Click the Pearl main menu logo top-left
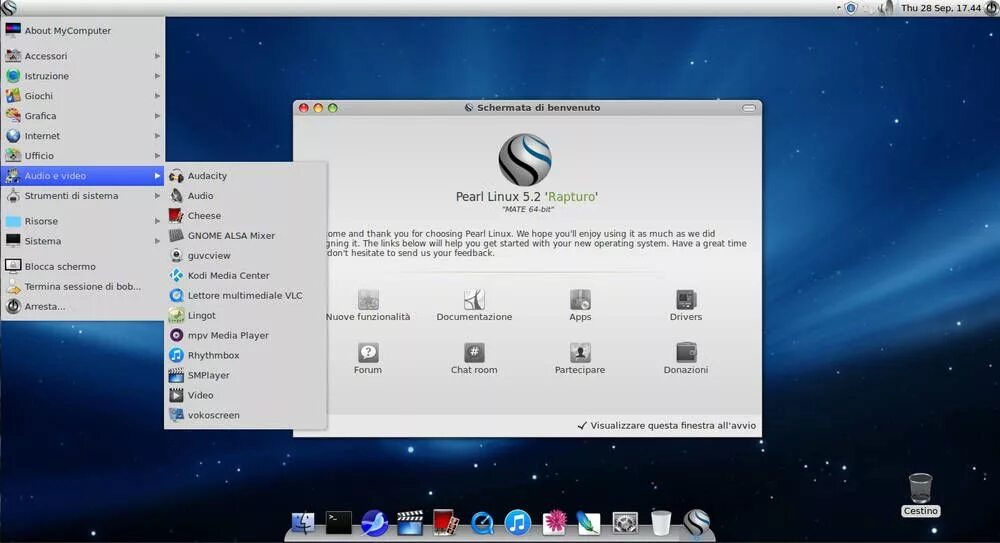 pyautogui.click(x=8, y=8)
